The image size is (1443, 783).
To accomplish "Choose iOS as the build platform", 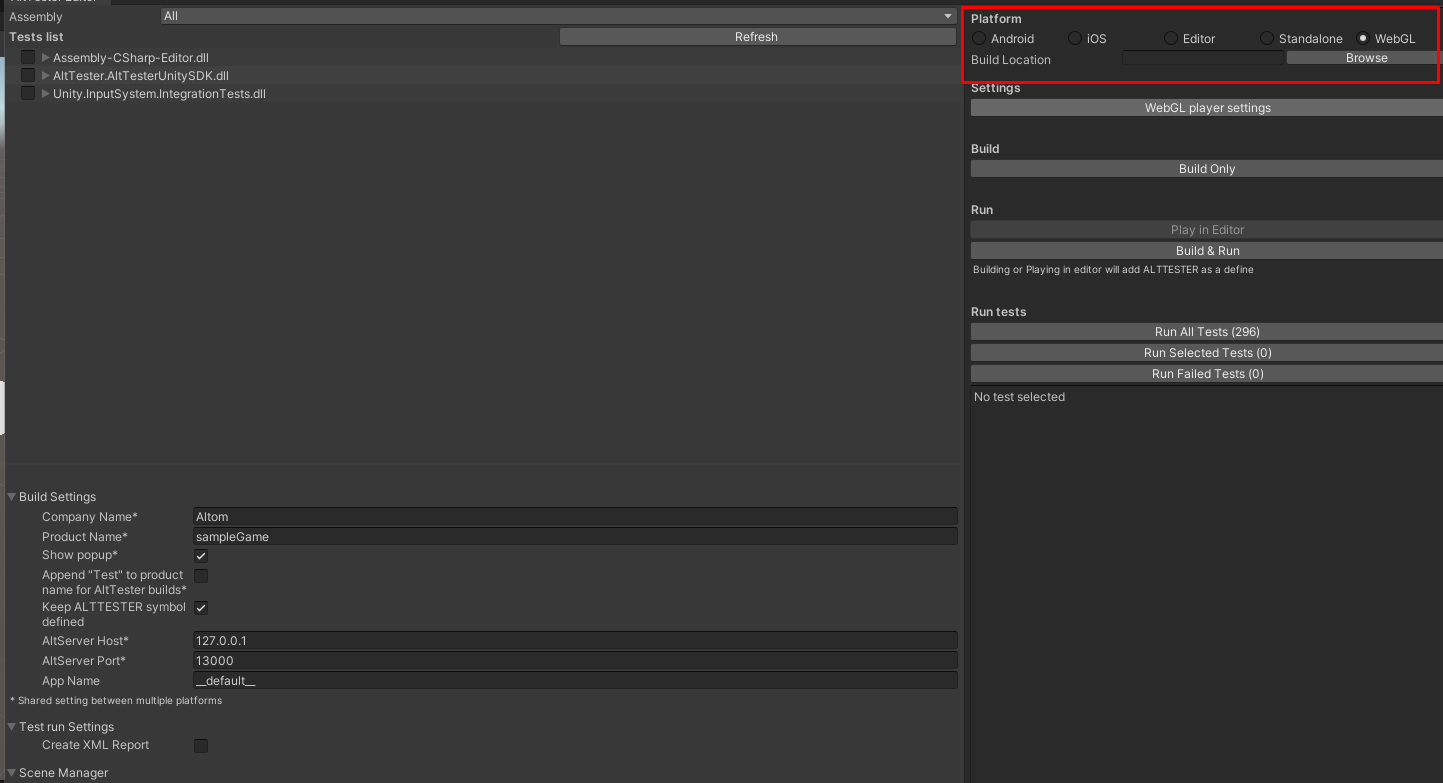I will click(x=1075, y=38).
